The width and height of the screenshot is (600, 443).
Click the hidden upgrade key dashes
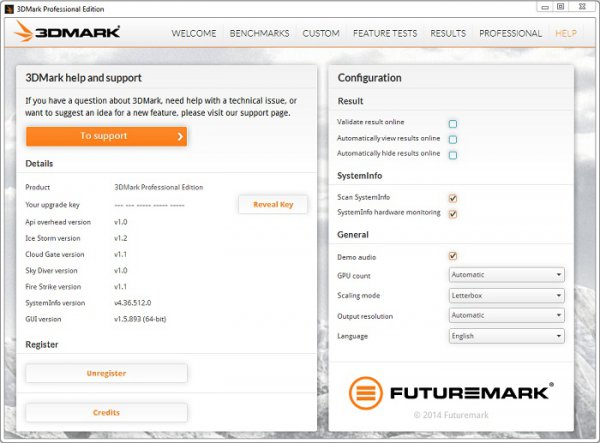(x=150, y=205)
